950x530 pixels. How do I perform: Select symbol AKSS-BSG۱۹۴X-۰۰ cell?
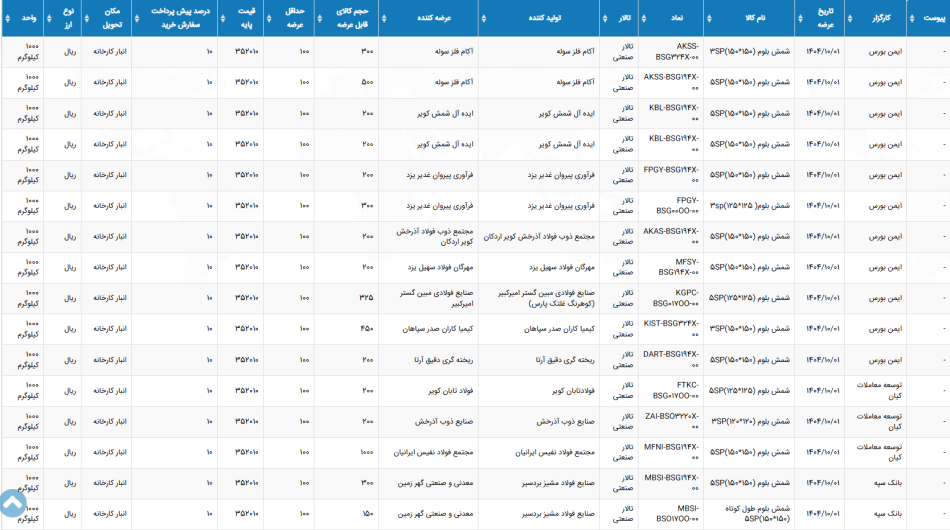point(671,82)
